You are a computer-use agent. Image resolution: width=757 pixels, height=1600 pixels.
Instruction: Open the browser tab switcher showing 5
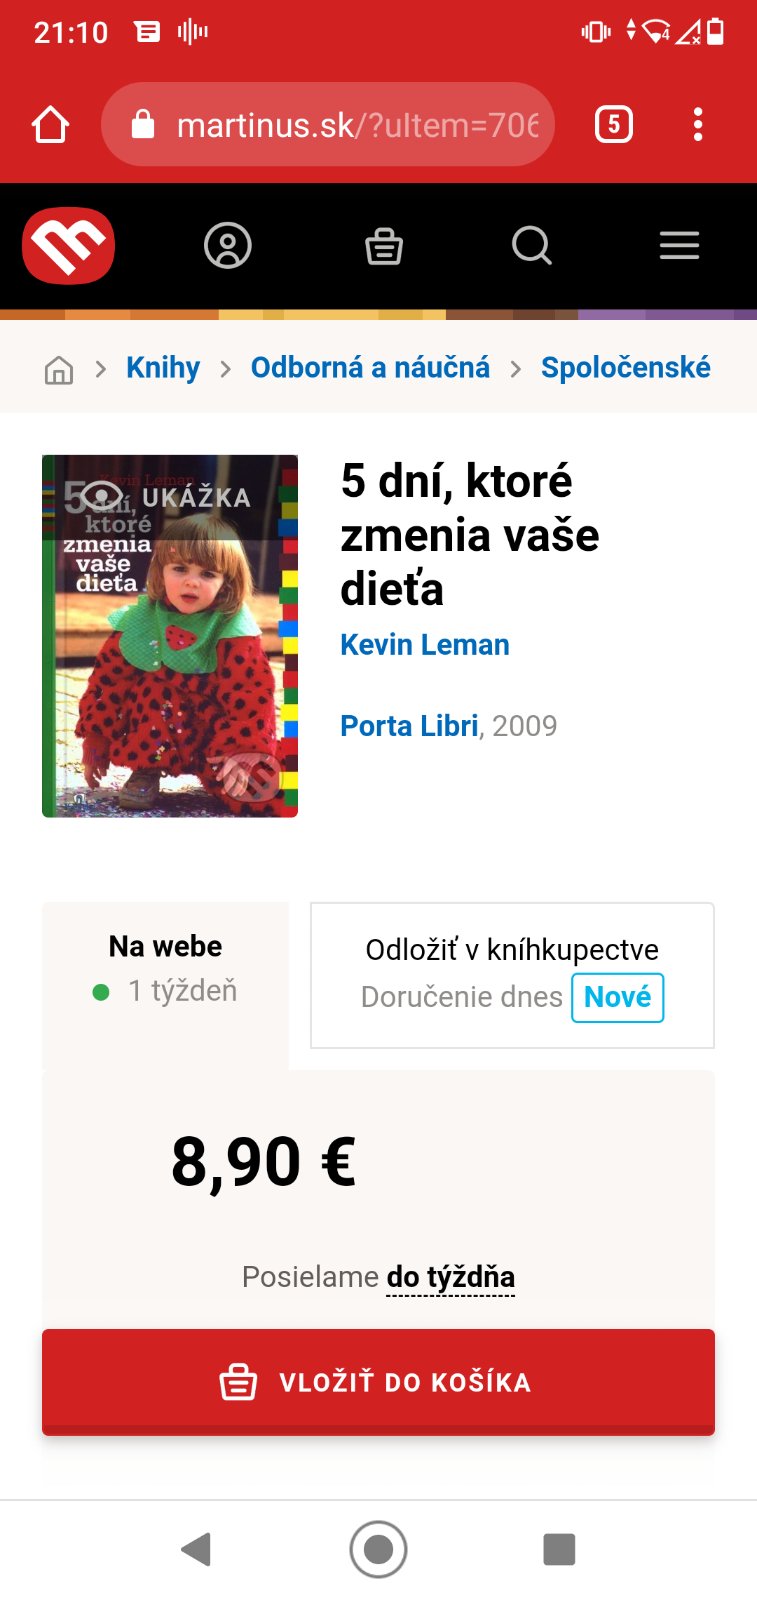614,125
